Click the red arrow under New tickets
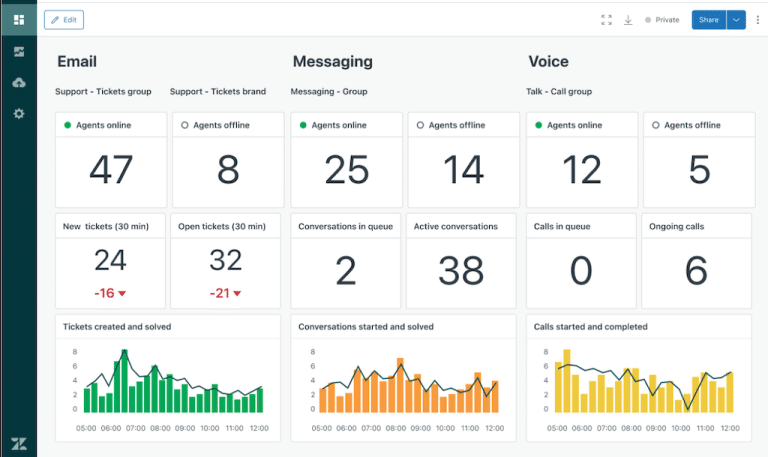The width and height of the screenshot is (768, 457). [x=122, y=293]
